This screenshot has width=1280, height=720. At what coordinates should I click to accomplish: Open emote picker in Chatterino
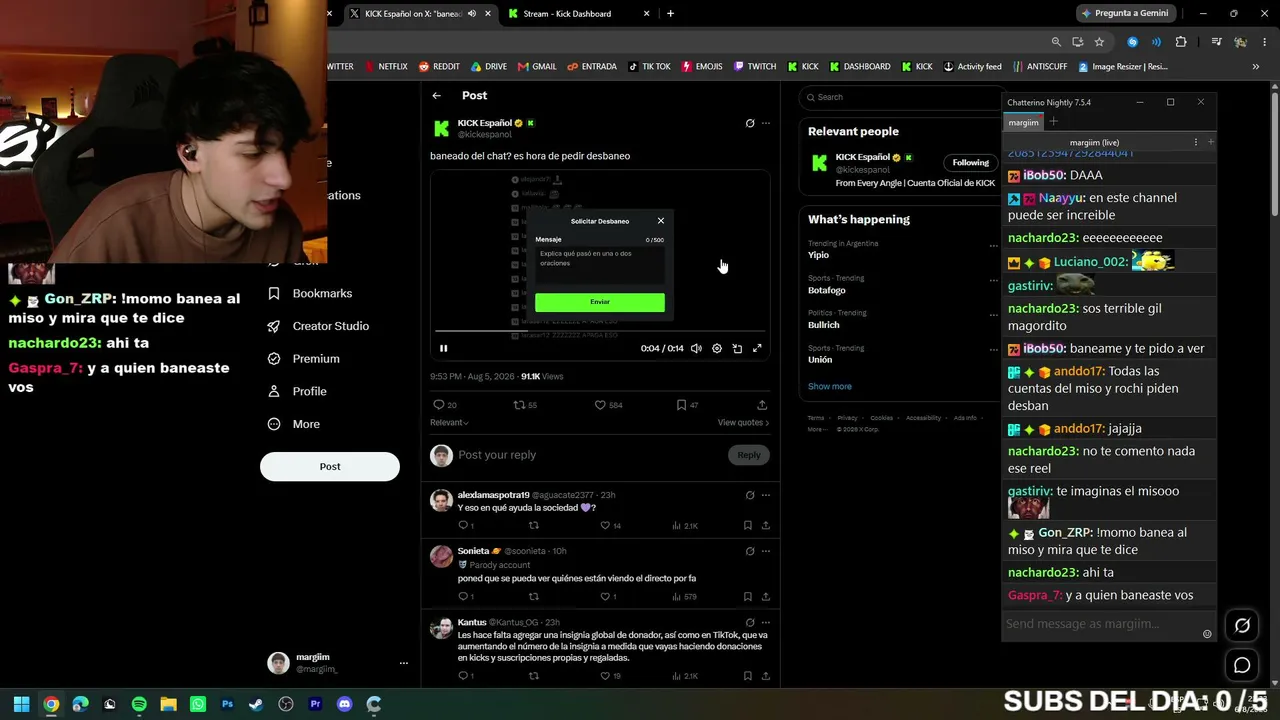point(1207,634)
